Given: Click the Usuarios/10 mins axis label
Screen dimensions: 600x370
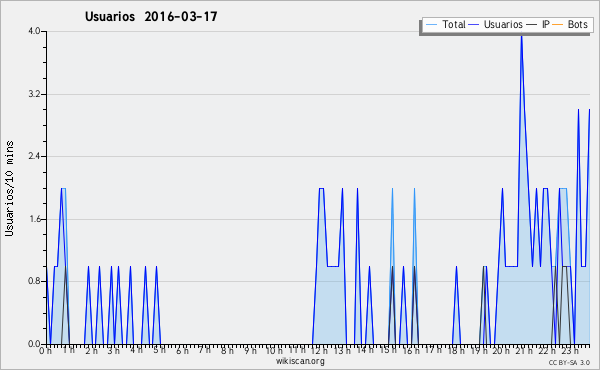Looking at the screenshot, I should [9, 189].
